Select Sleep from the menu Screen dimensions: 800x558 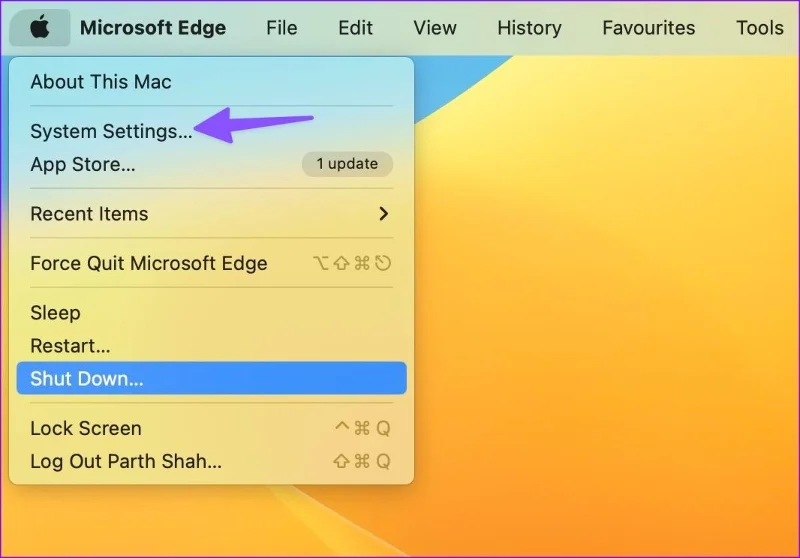pyautogui.click(x=211, y=313)
